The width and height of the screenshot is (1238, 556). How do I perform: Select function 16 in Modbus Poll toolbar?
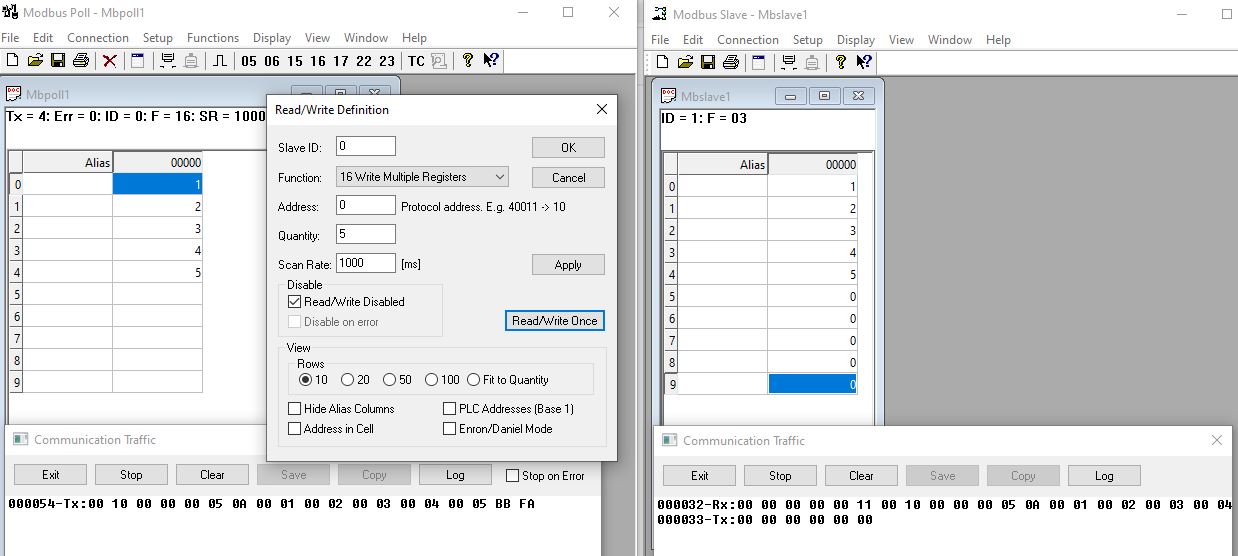(x=318, y=61)
